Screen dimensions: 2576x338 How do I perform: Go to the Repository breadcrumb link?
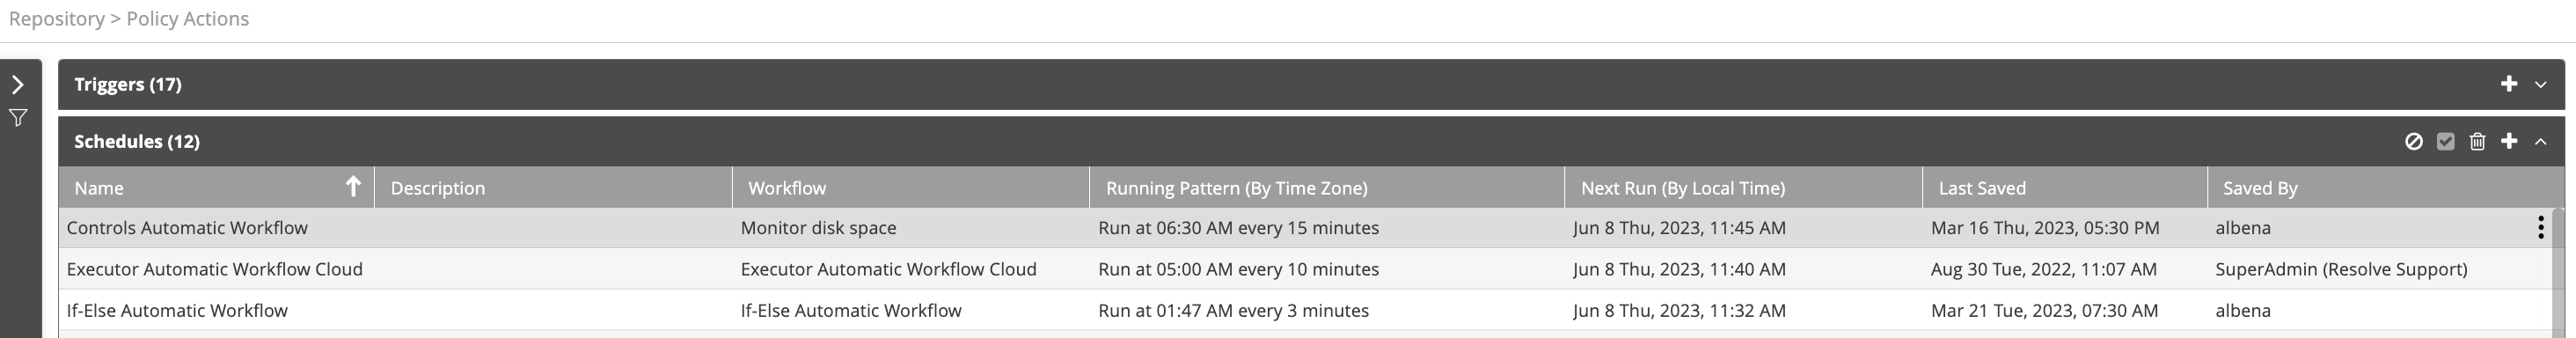56,19
